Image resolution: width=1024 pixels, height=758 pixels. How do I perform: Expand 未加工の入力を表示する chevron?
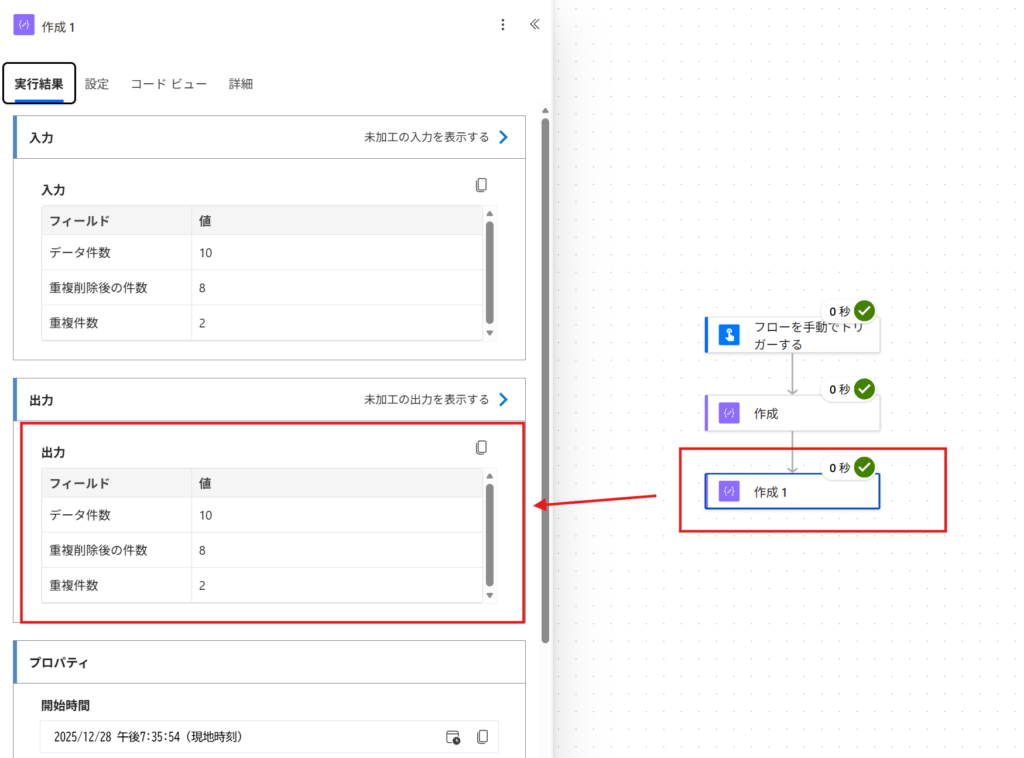(503, 137)
